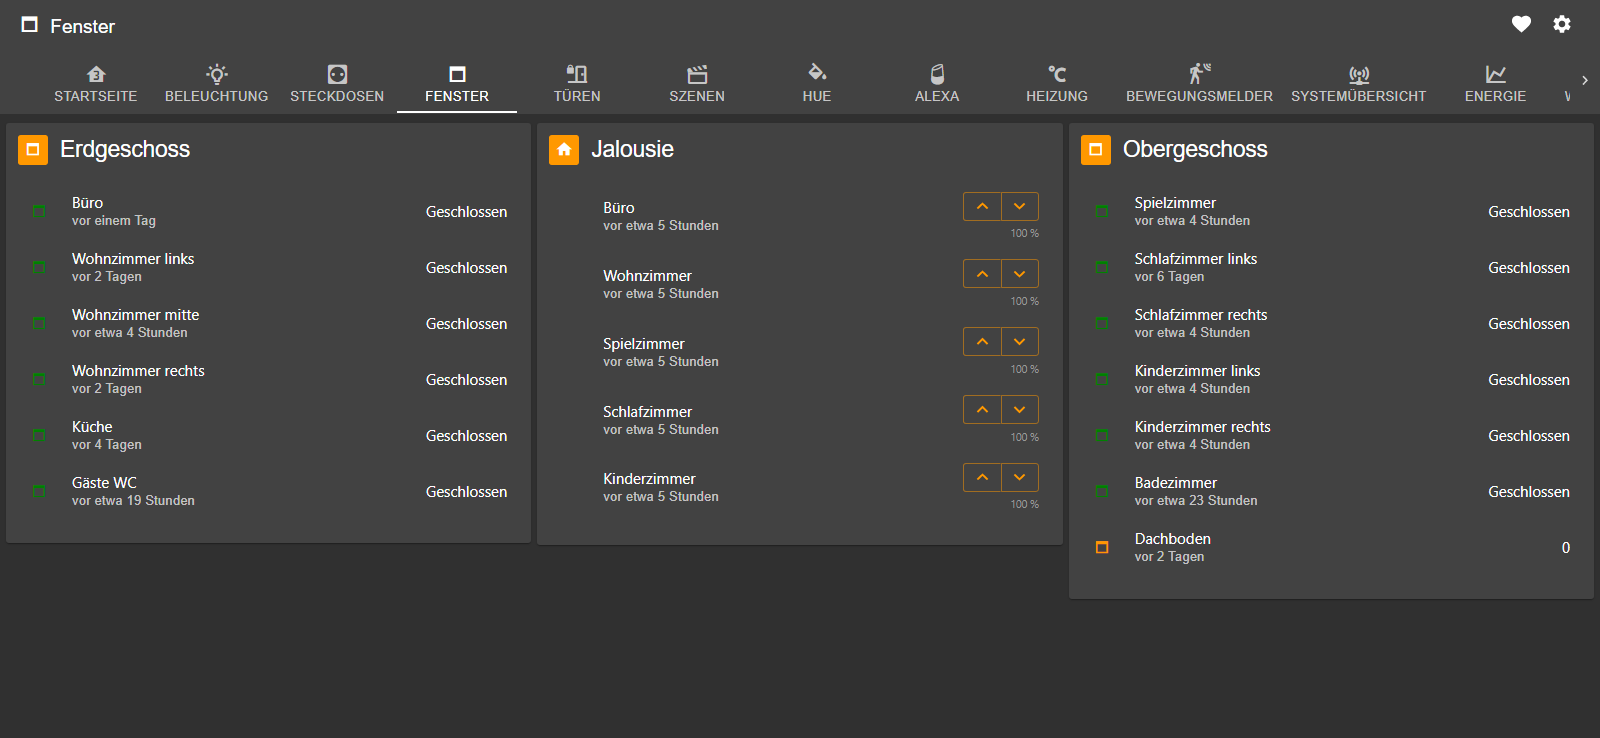Lower the Kinderzimmer Jalousie
This screenshot has width=1600, height=738.
(x=1020, y=478)
